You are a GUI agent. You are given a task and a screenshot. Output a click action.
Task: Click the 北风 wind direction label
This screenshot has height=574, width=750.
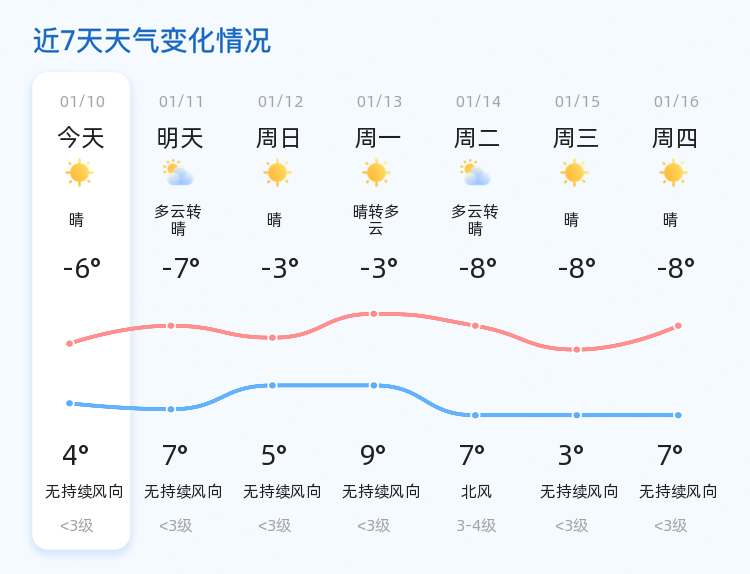[x=476, y=492]
